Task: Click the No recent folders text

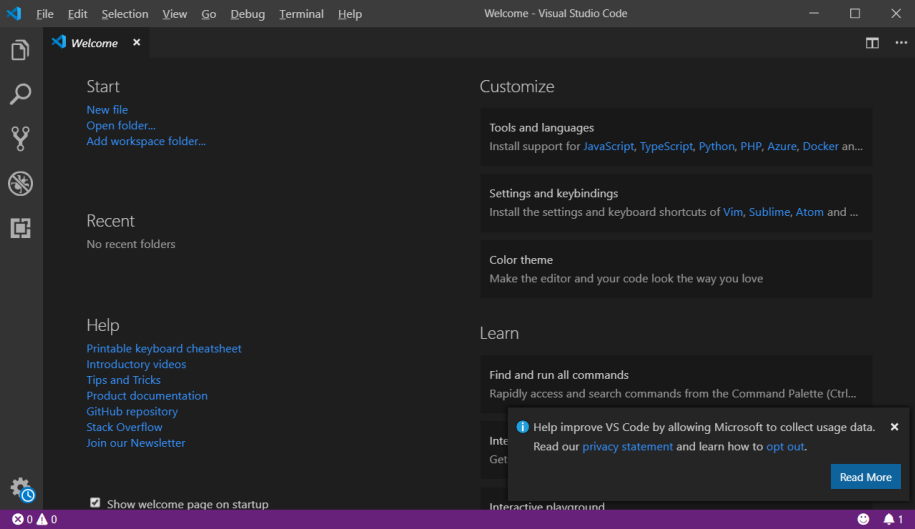Action: point(131,244)
